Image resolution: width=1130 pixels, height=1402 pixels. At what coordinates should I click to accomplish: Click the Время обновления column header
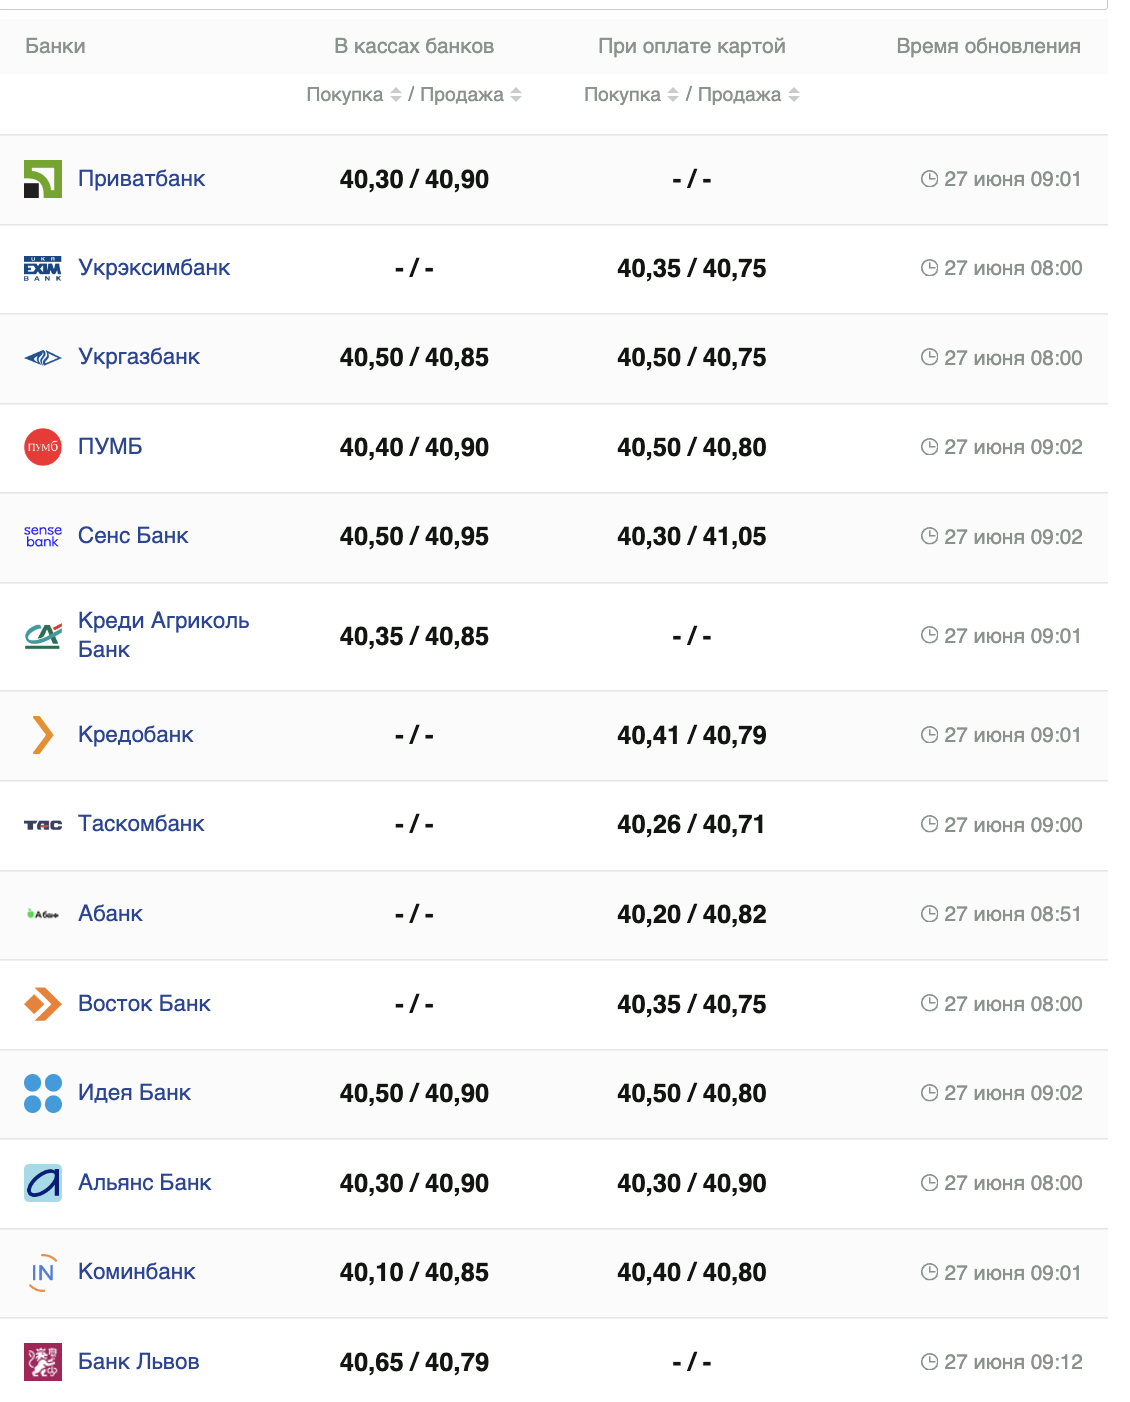click(988, 46)
